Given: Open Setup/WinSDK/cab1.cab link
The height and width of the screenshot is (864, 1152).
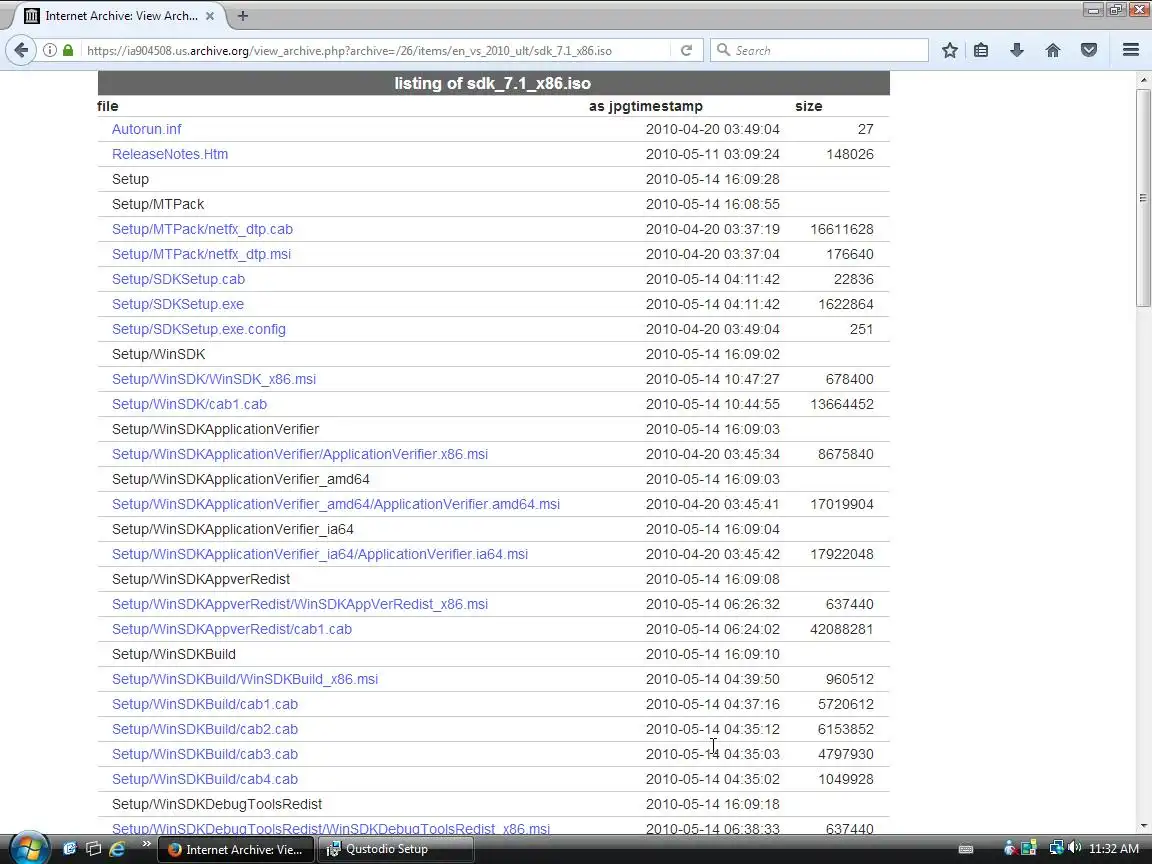Looking at the screenshot, I should click(x=190, y=404).
